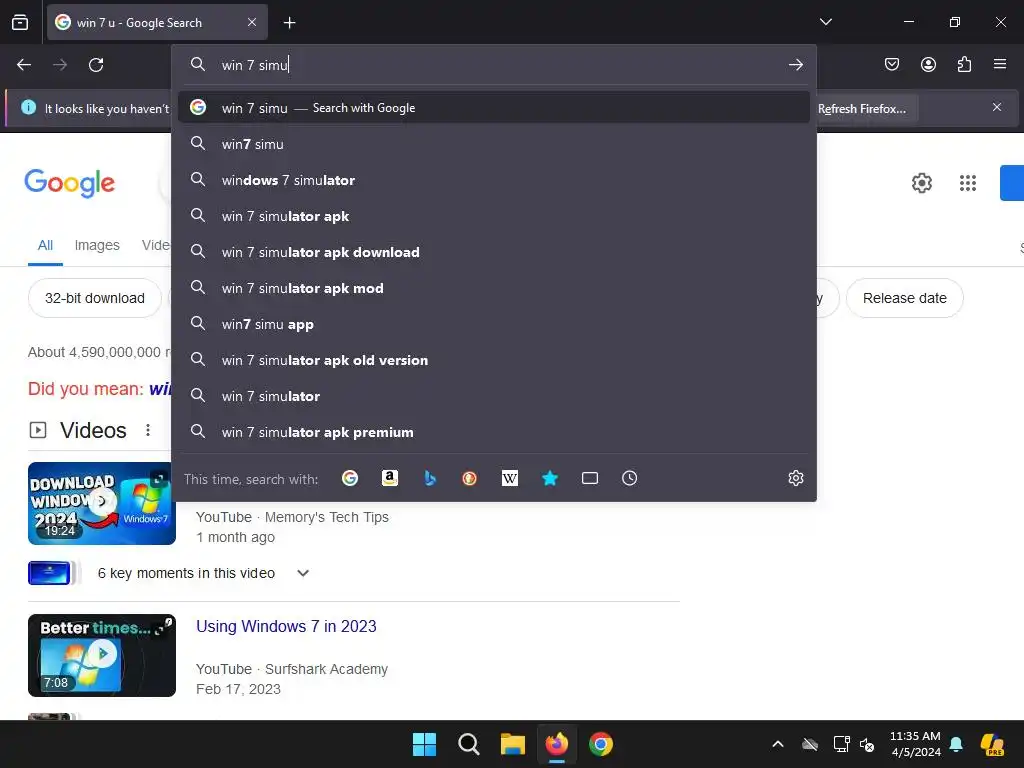Viewport: 1024px width, 768px height.
Task: Open Firefox View icon in tab bar
Action: click(x=20, y=22)
